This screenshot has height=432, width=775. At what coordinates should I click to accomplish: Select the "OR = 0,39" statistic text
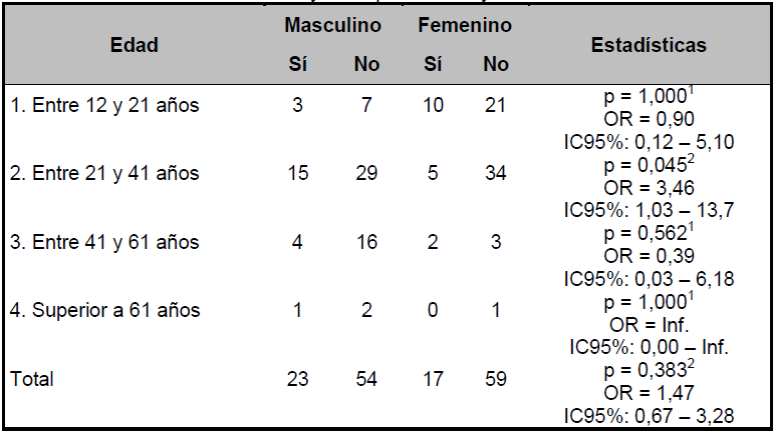coord(649,255)
